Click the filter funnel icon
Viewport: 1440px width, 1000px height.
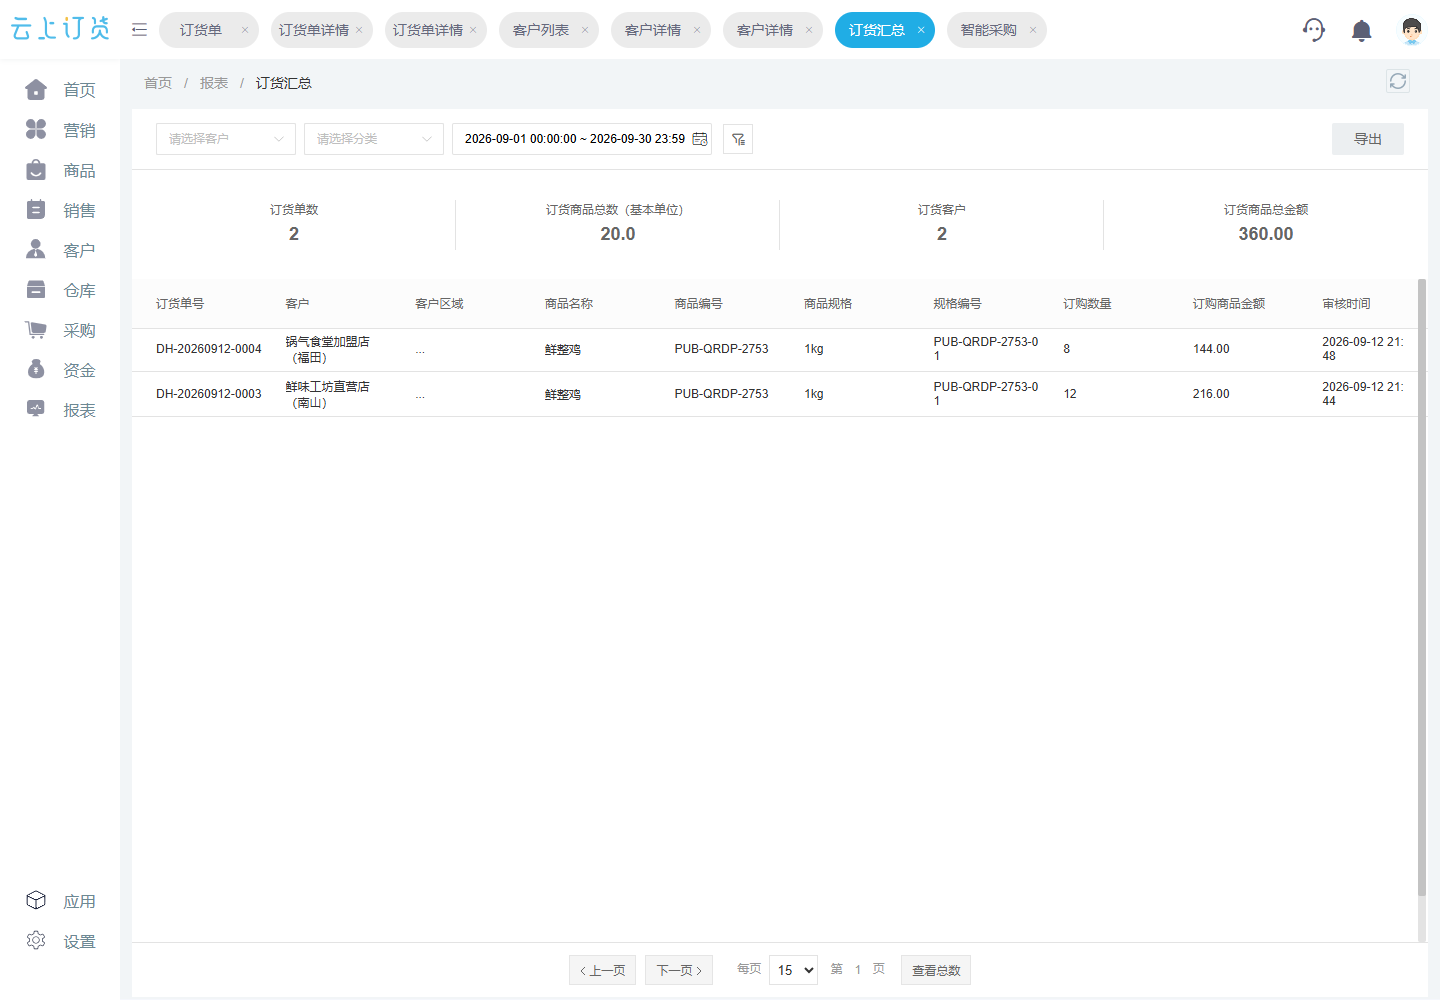point(738,139)
